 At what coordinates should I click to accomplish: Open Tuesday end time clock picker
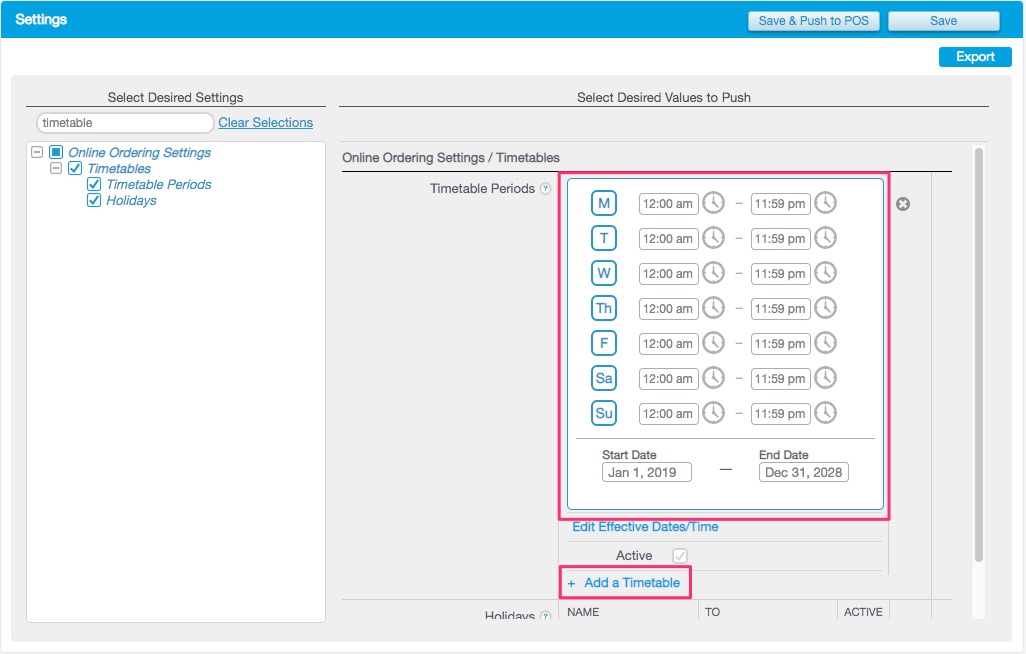pyautogui.click(x=823, y=238)
